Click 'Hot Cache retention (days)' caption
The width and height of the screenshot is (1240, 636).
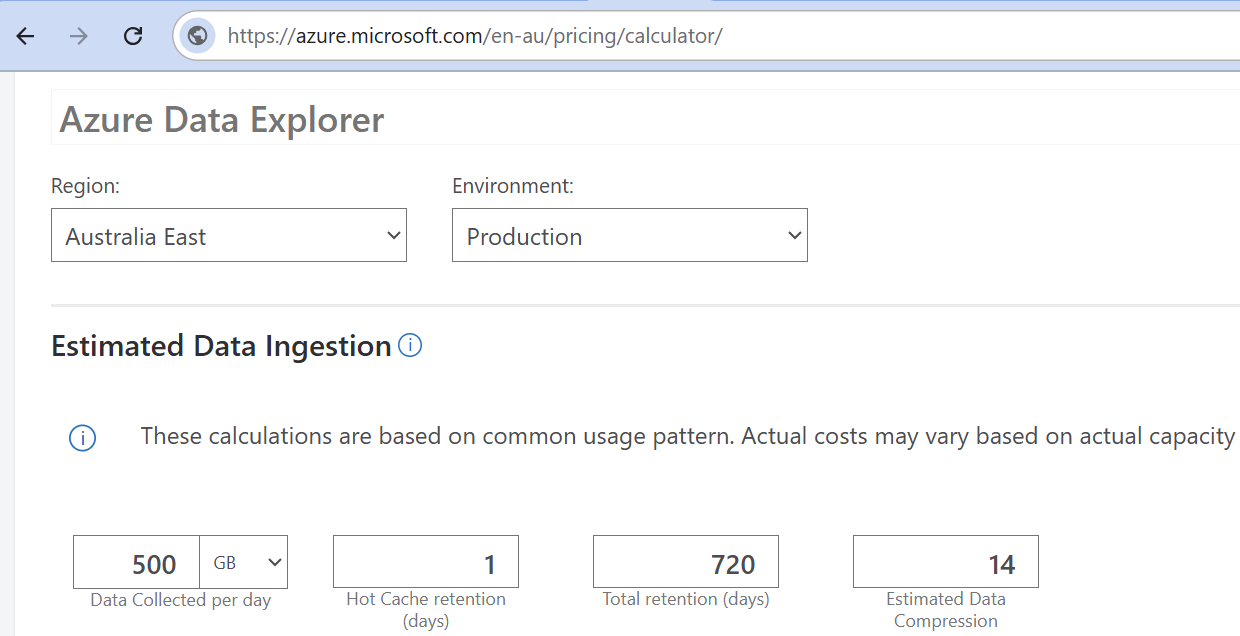[426, 610]
